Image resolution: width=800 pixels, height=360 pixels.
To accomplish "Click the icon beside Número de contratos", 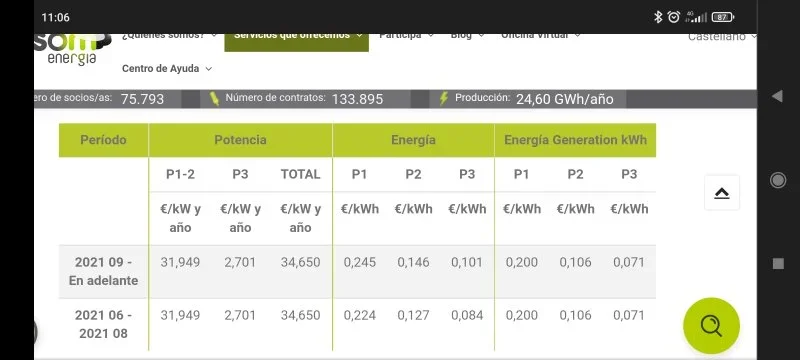I will [214, 98].
